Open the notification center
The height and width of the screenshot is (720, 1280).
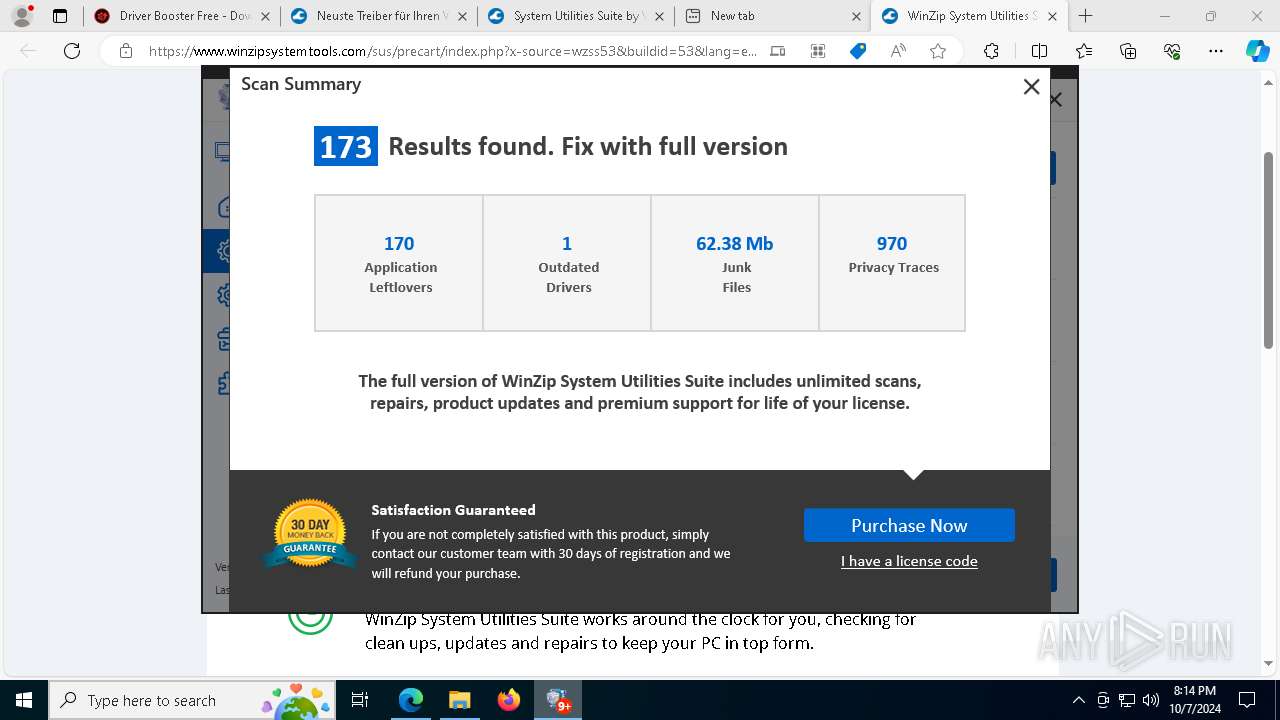(x=1247, y=700)
